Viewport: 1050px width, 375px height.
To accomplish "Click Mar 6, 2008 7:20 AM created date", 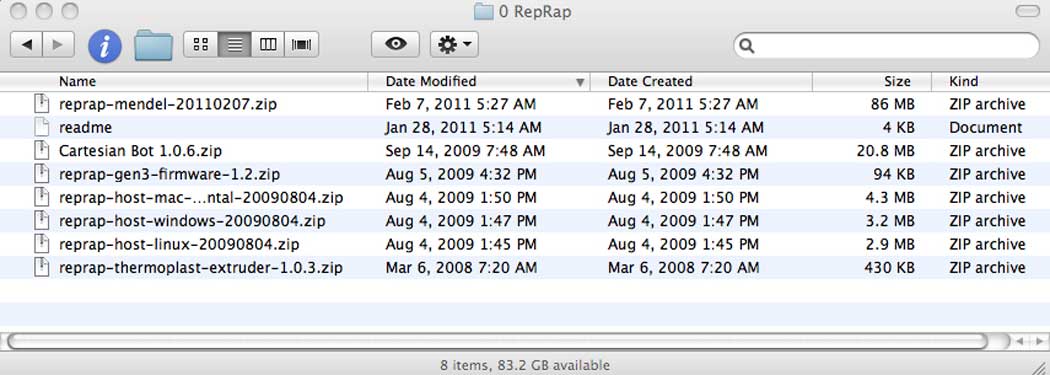I will pyautogui.click(x=684, y=269).
